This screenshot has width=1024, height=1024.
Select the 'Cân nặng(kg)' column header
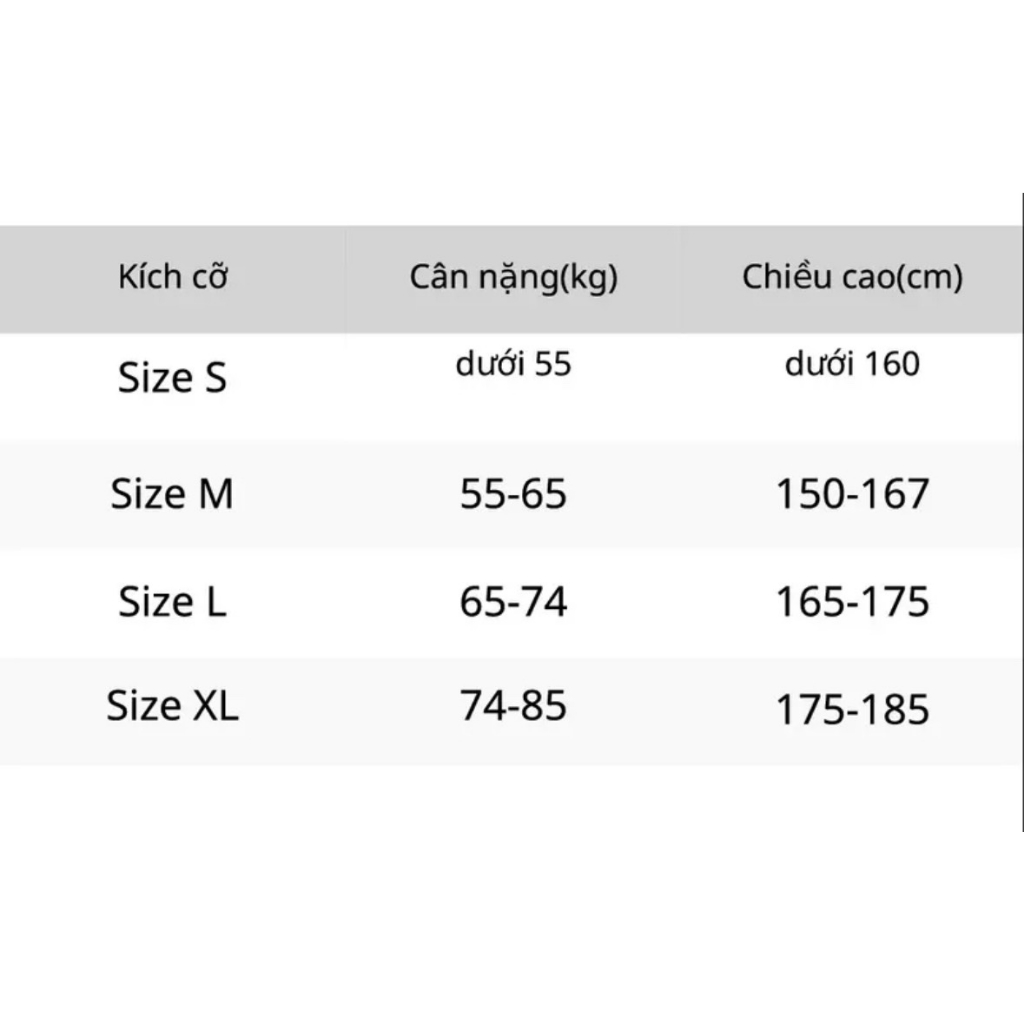pos(513,278)
